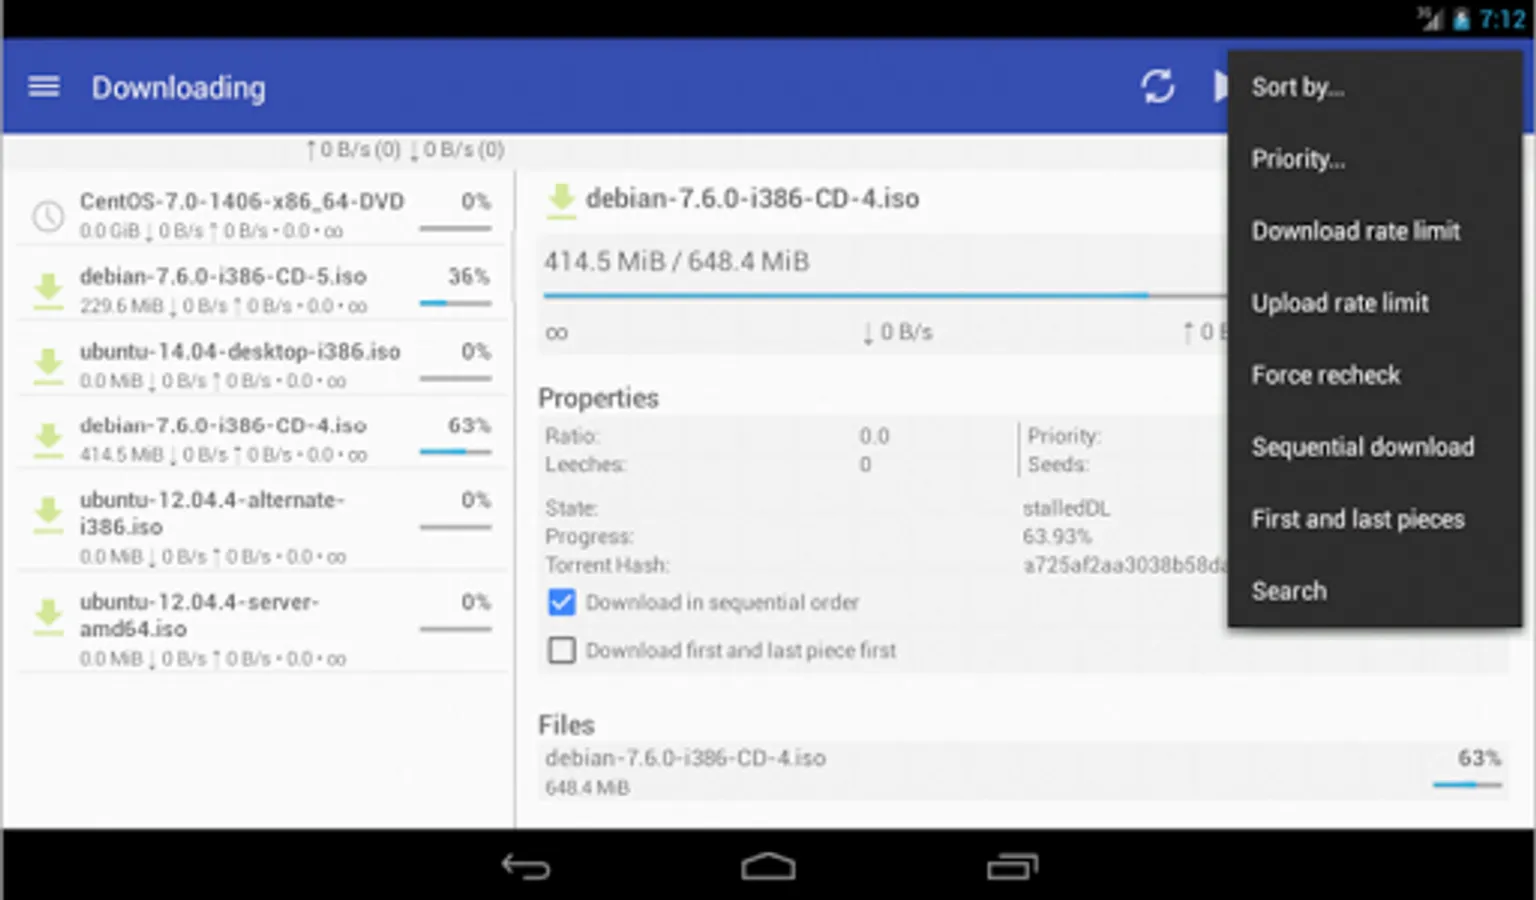Open Sort by... submenu
Viewport: 1536px width, 900px height.
point(1375,87)
